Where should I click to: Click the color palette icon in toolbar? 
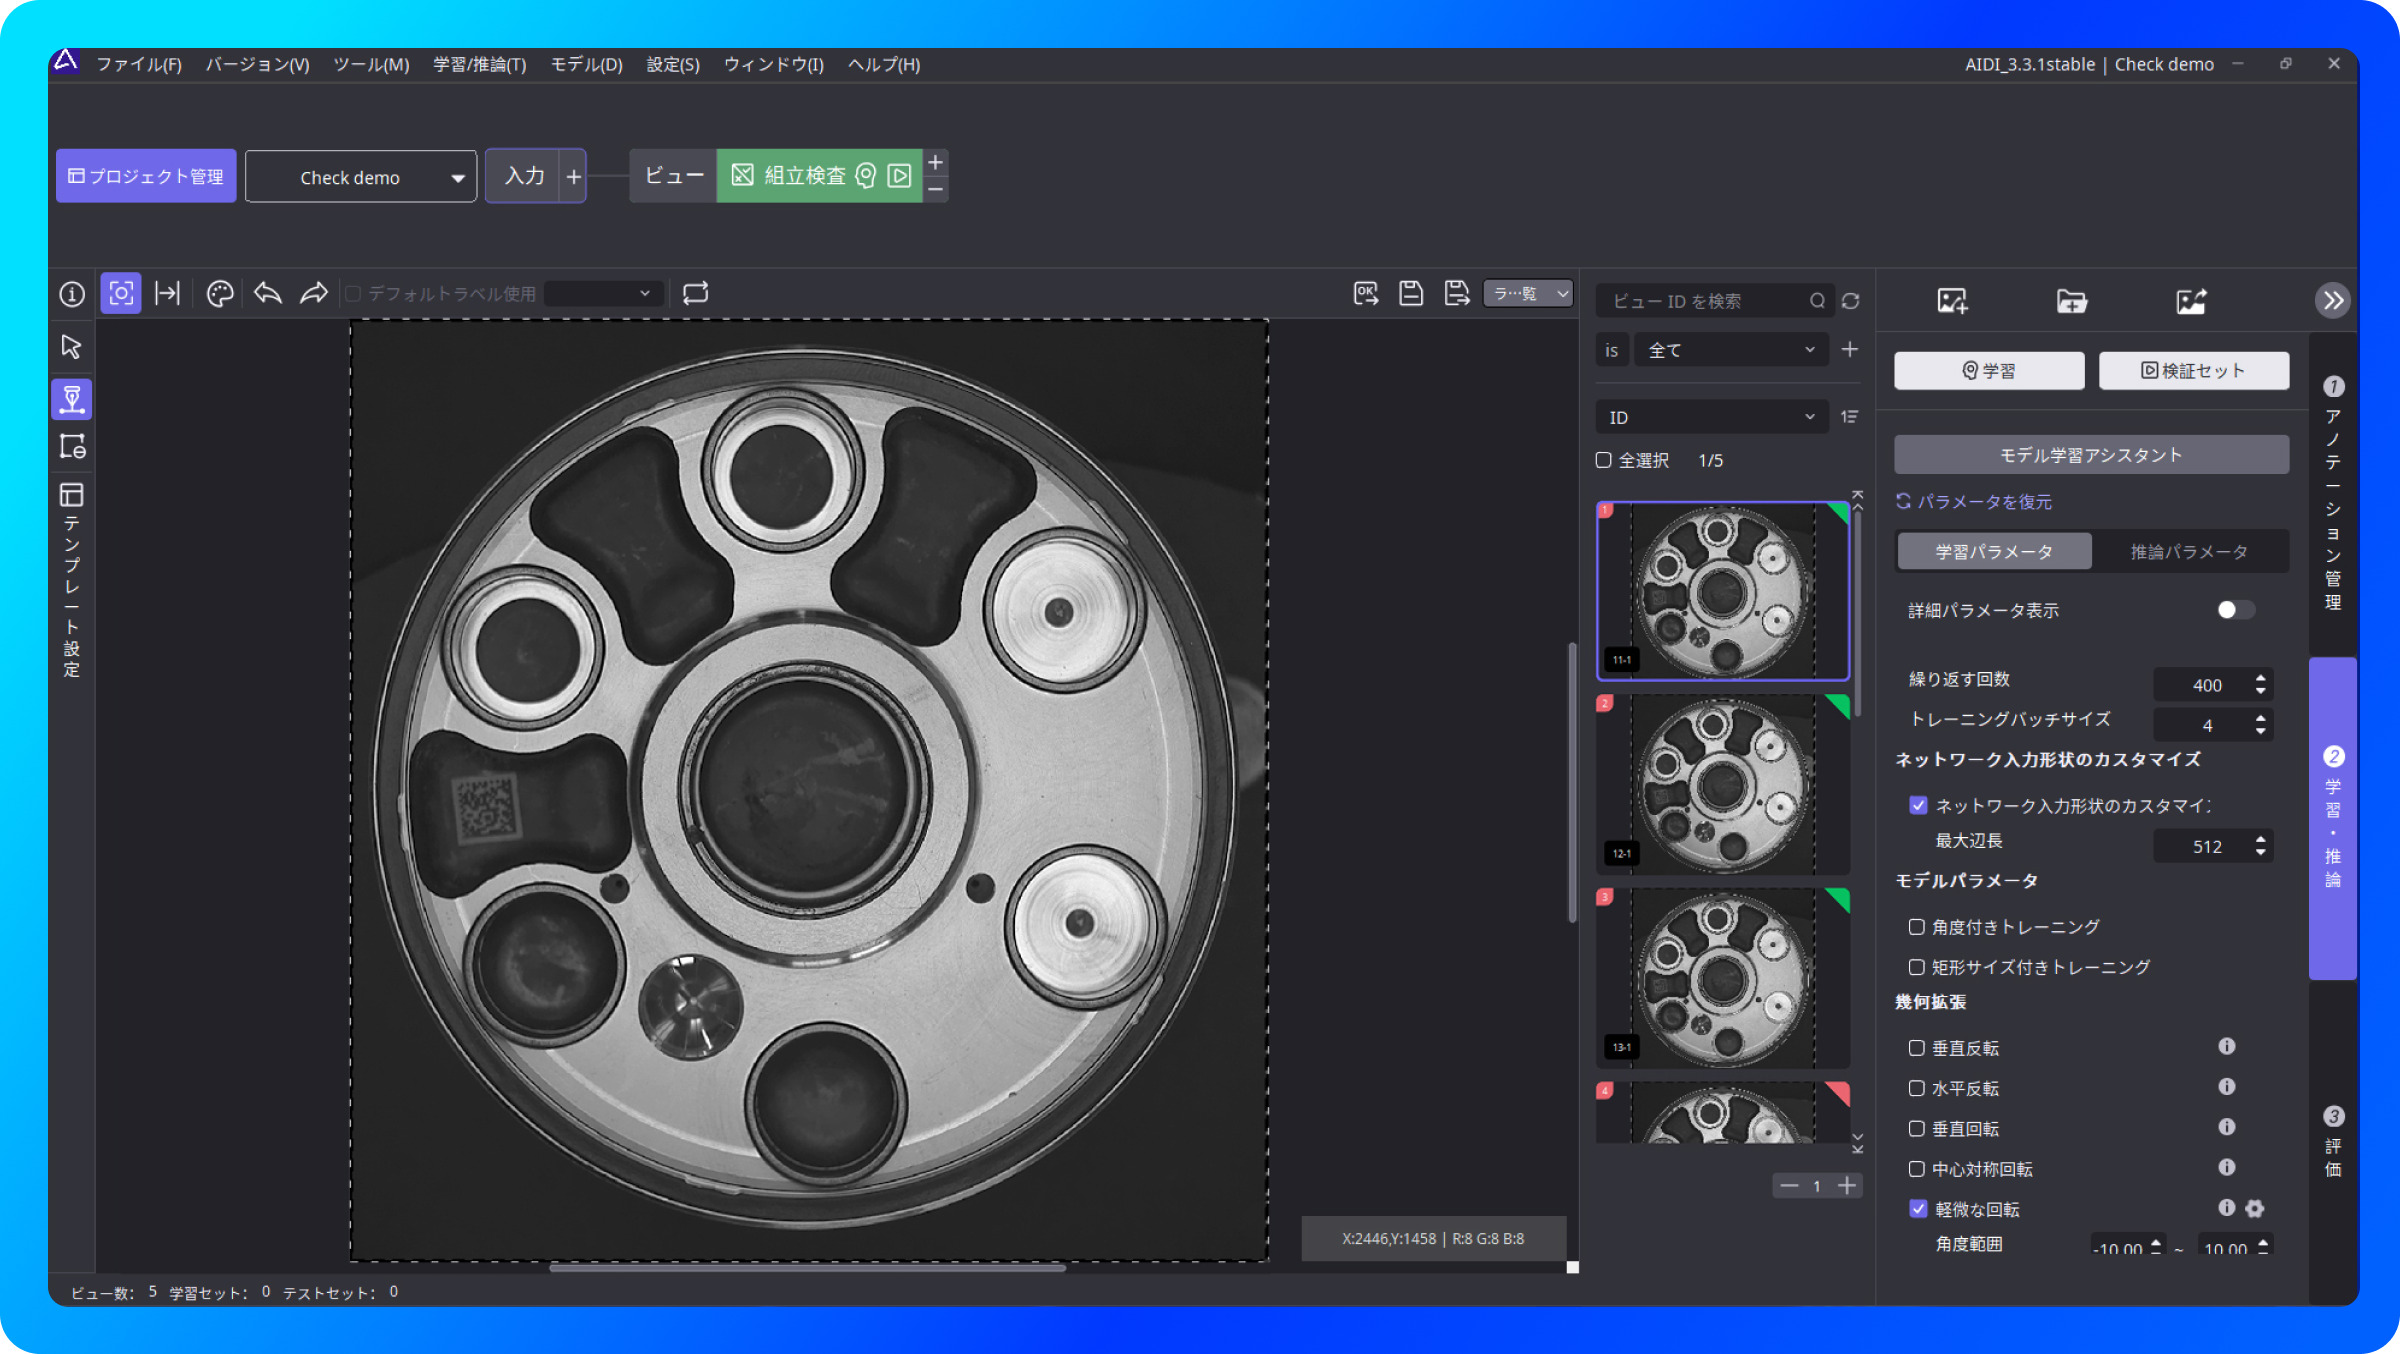point(220,293)
